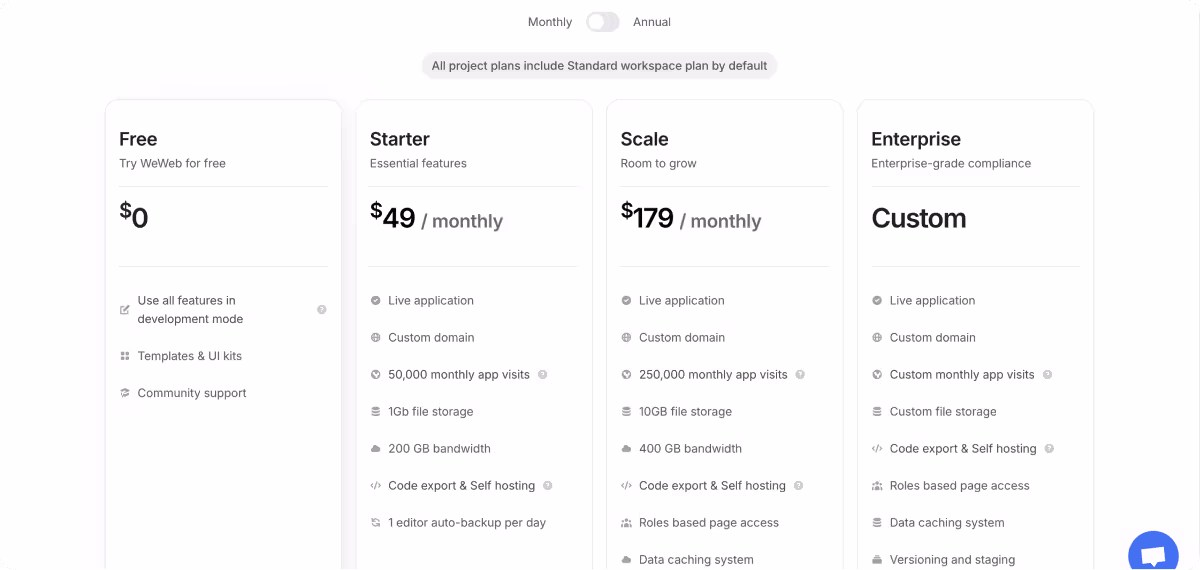Screen dimensions: 1200x570
Task: Toggle the Monthly/Annual billing switch
Action: (603, 22)
